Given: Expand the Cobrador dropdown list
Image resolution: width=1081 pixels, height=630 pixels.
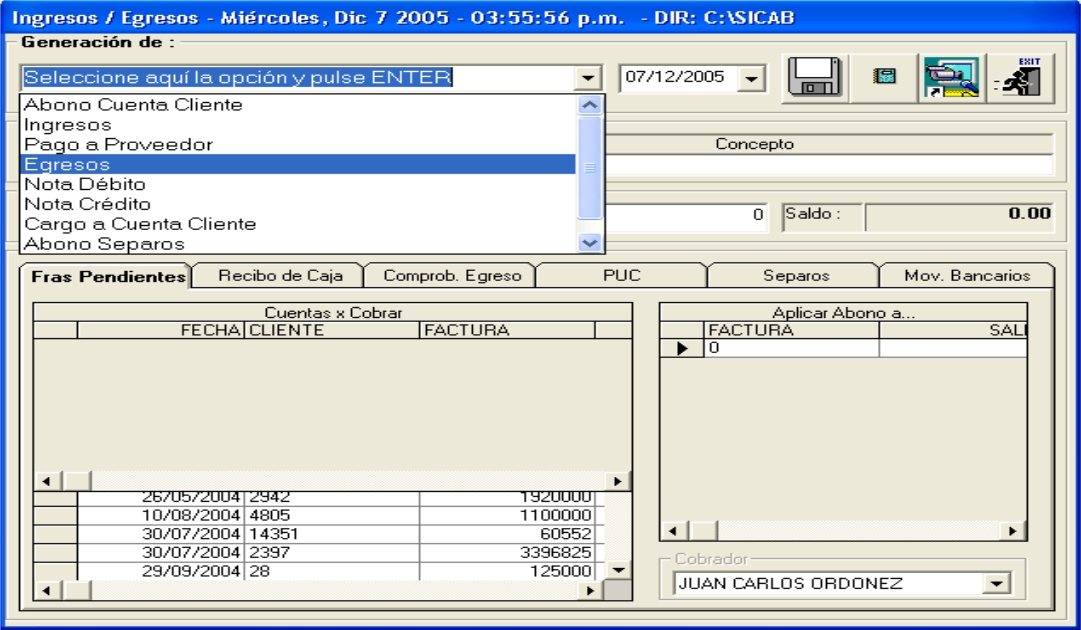Looking at the screenshot, I should (996, 584).
